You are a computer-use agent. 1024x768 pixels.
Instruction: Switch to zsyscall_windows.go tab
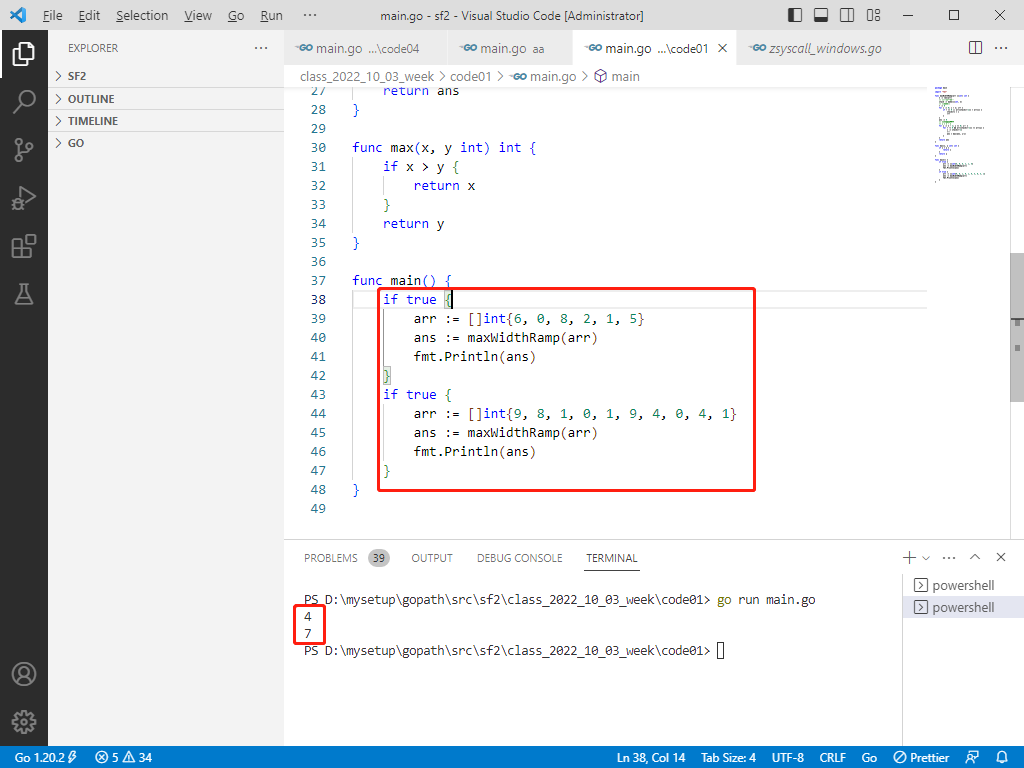click(823, 48)
